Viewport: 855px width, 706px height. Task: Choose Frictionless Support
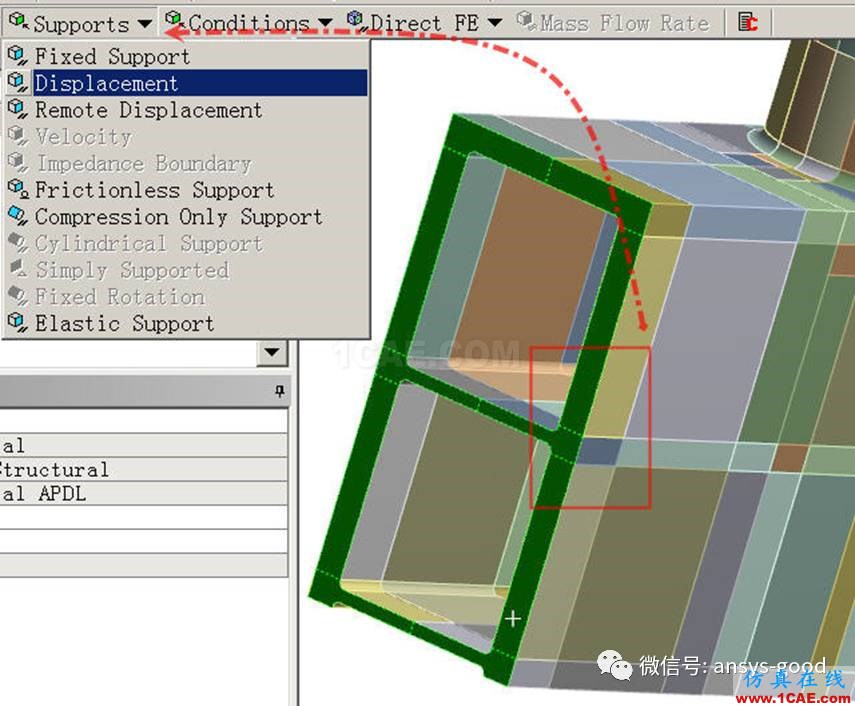(186, 190)
